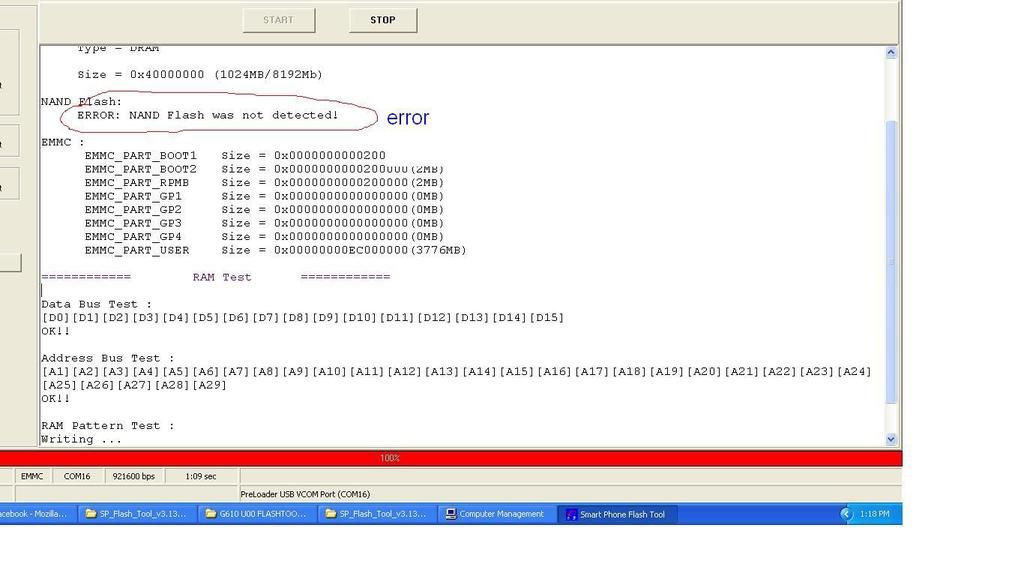
Task: Switch to Smart Phone Flash Tool taskbar button
Action: click(616, 514)
